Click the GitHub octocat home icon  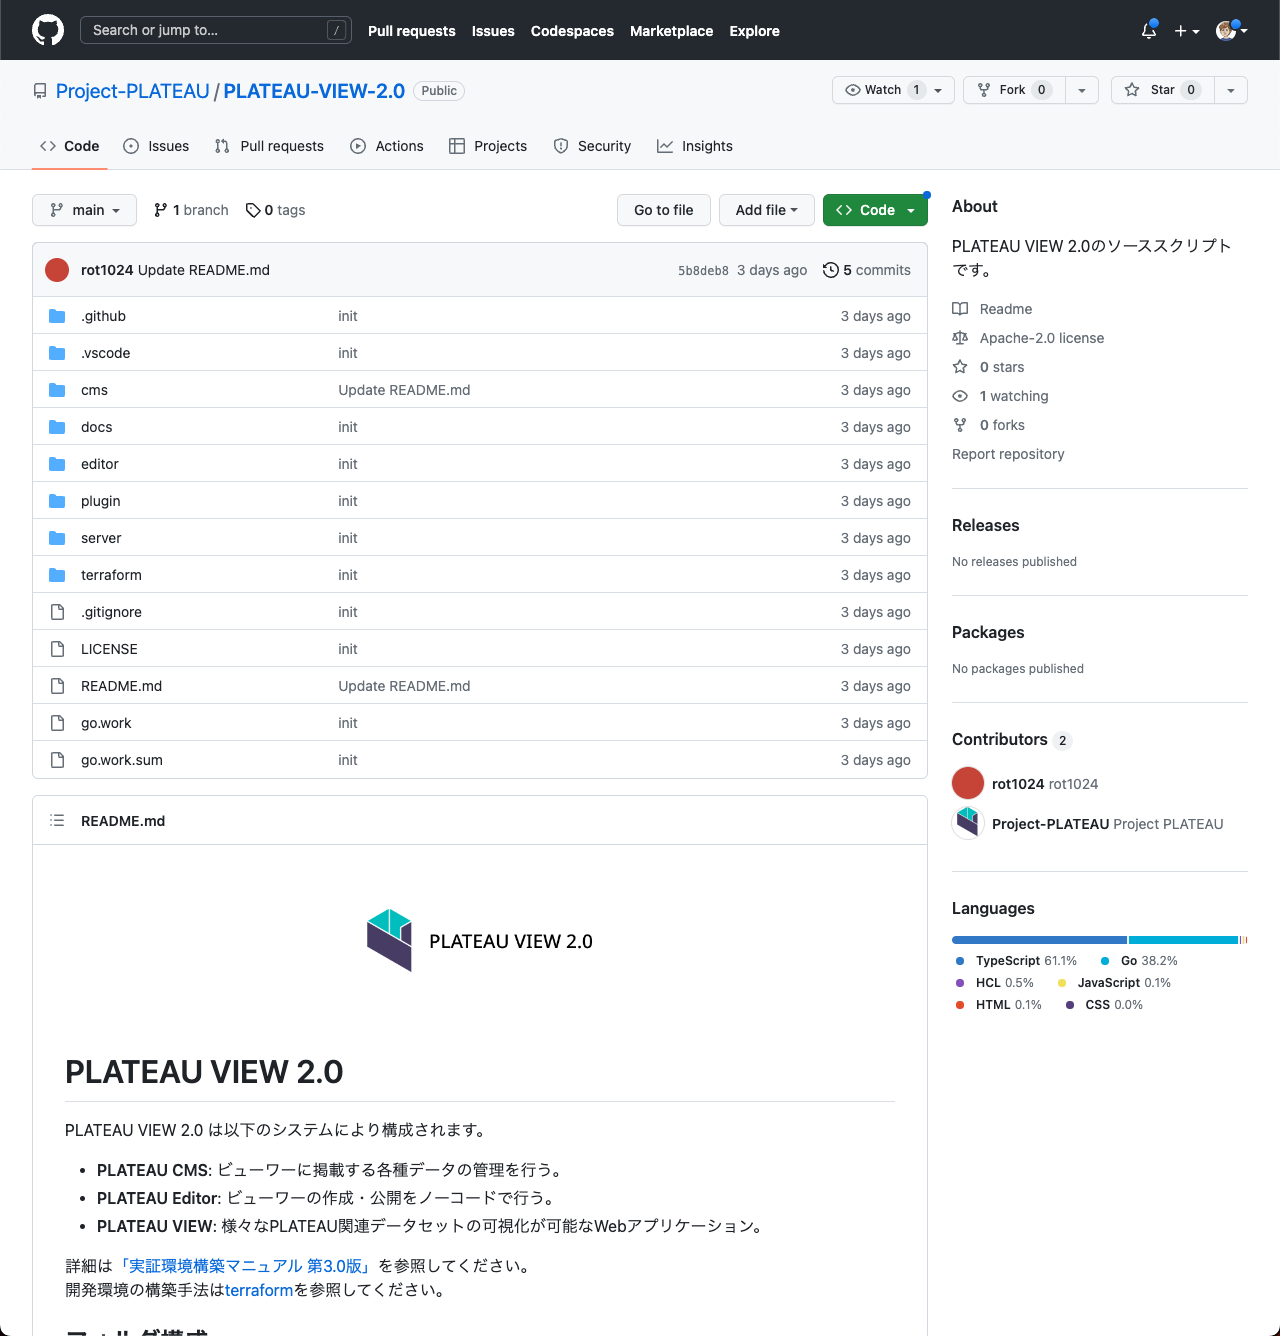(47, 29)
